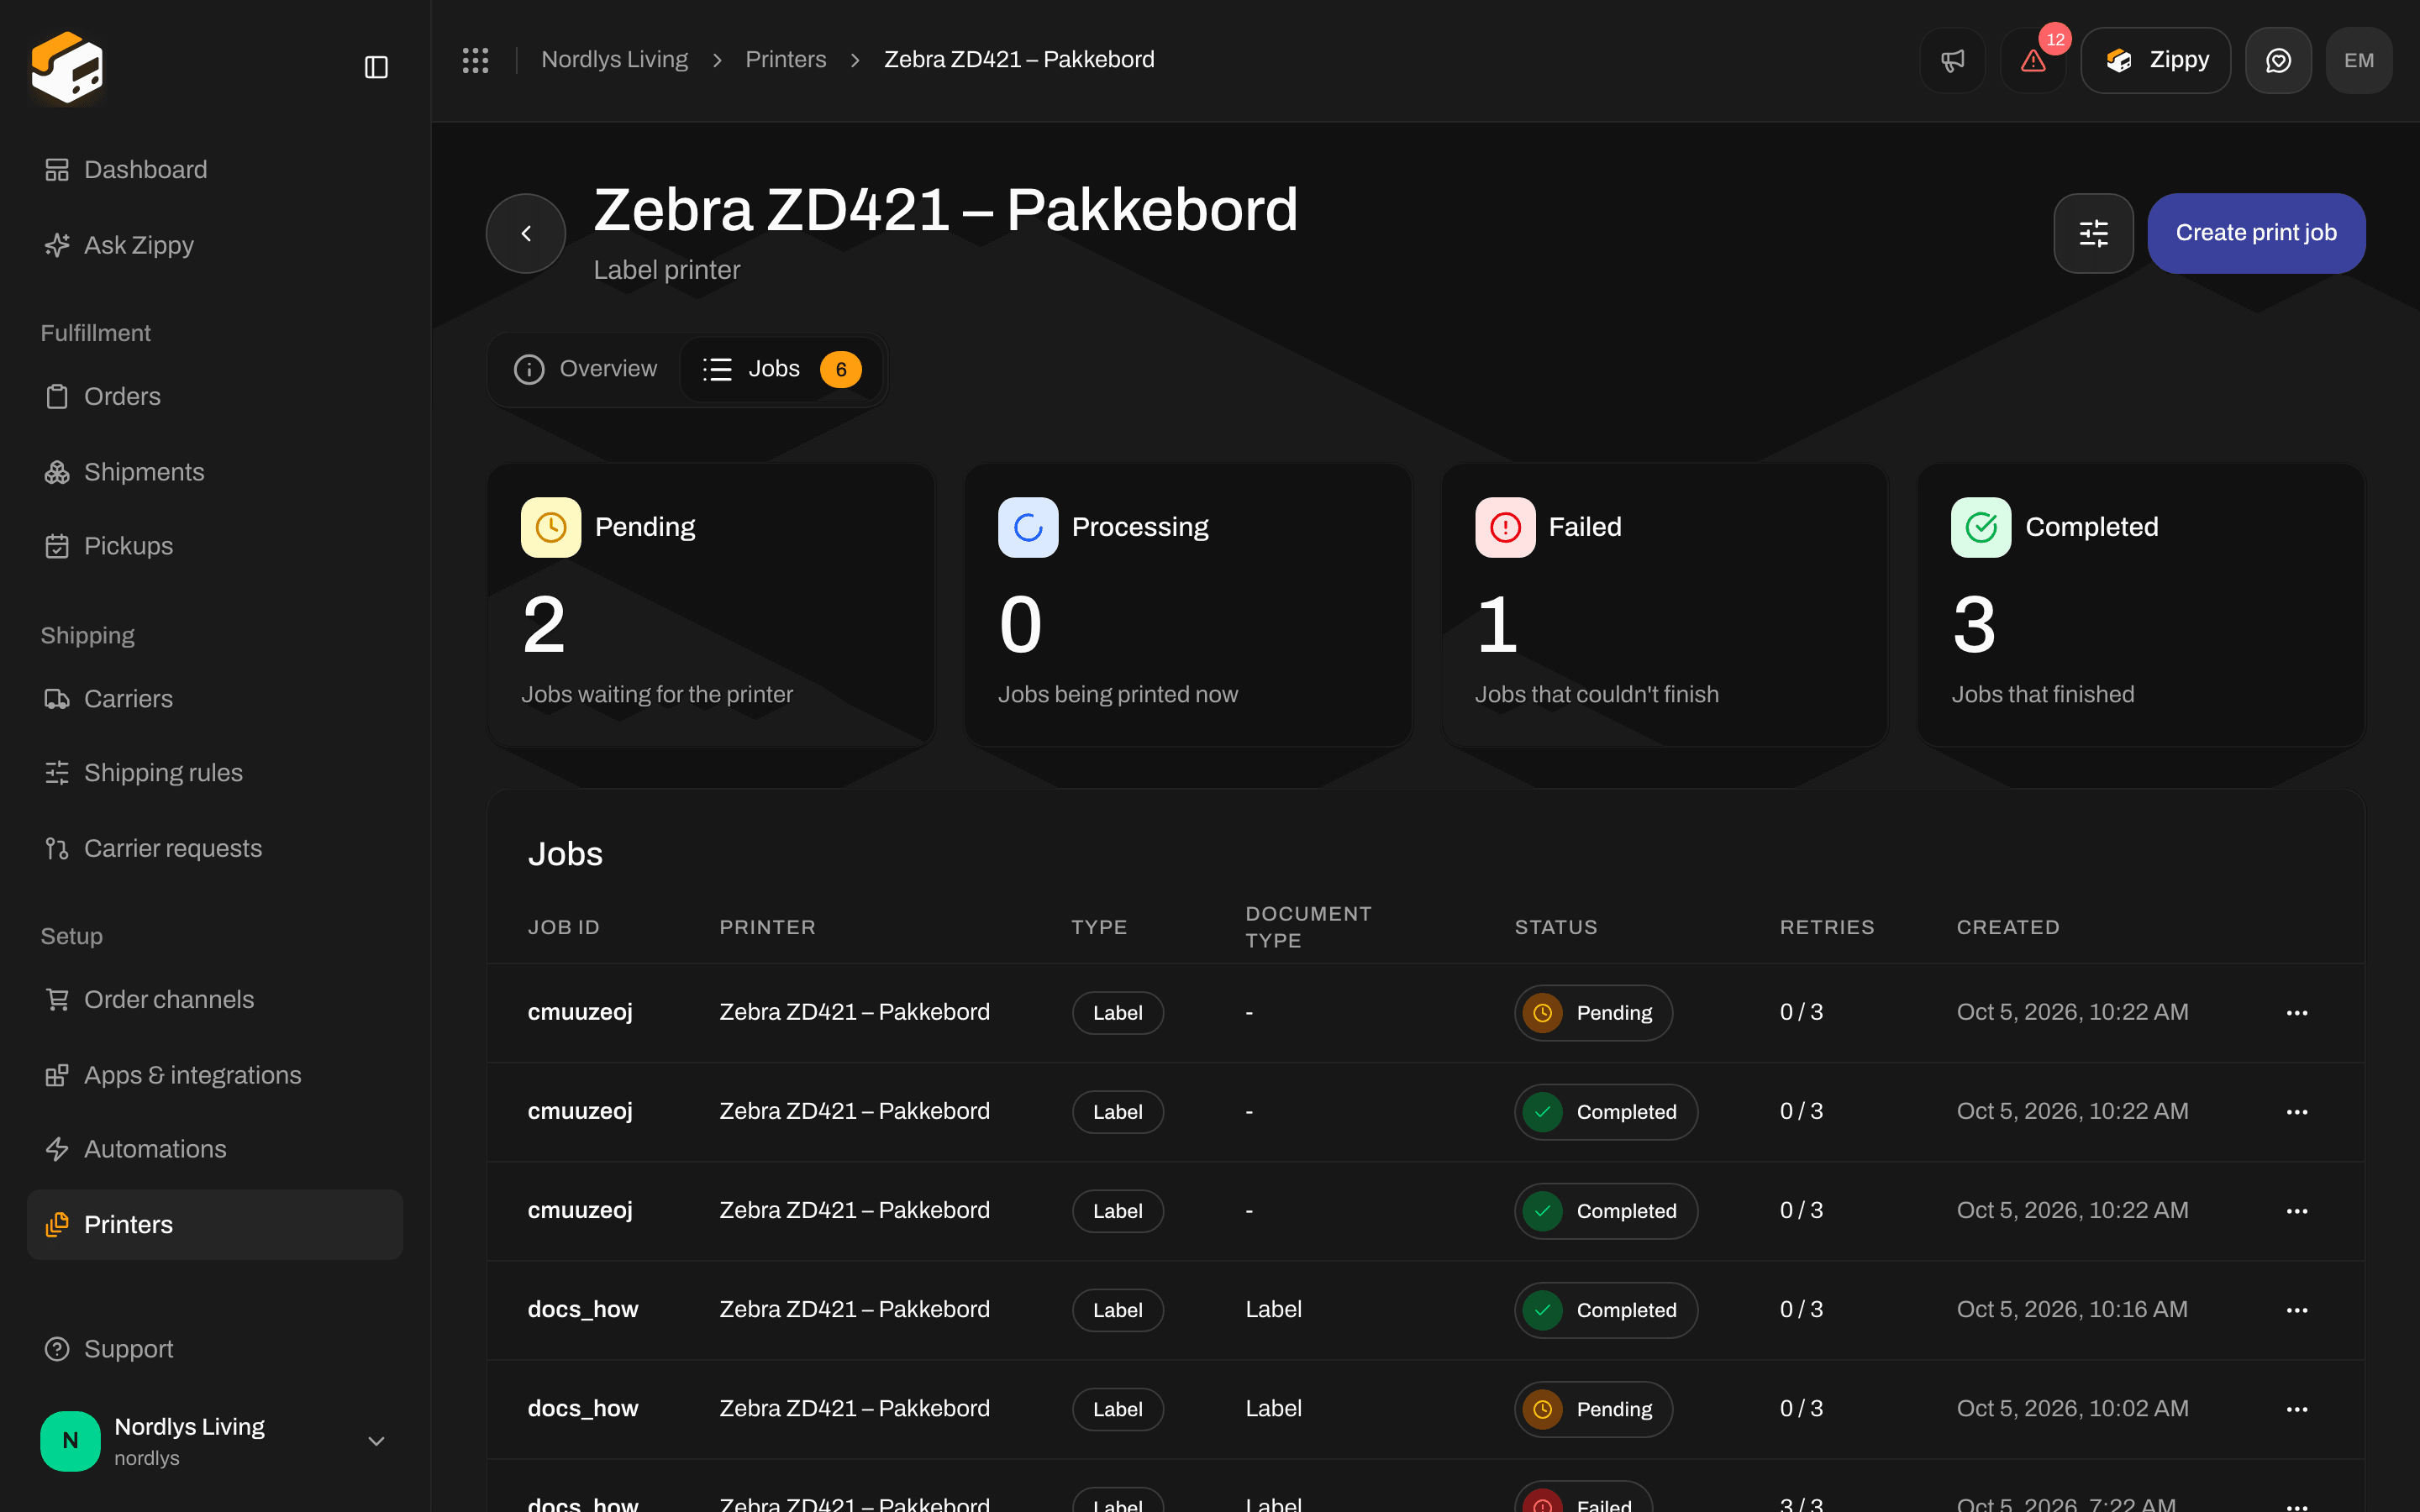Follow the Printers breadcrumb link
2420x1512 pixels.
click(786, 60)
